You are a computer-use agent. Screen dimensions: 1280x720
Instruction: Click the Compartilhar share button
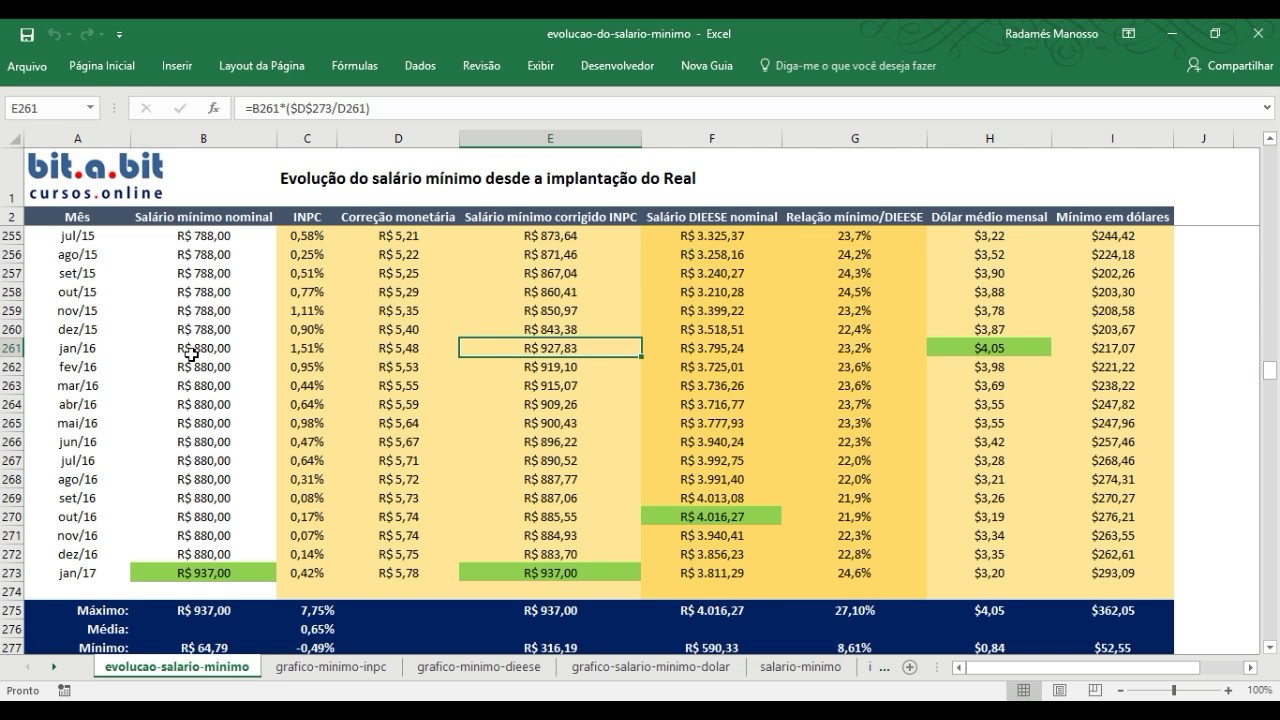[x=1230, y=66]
